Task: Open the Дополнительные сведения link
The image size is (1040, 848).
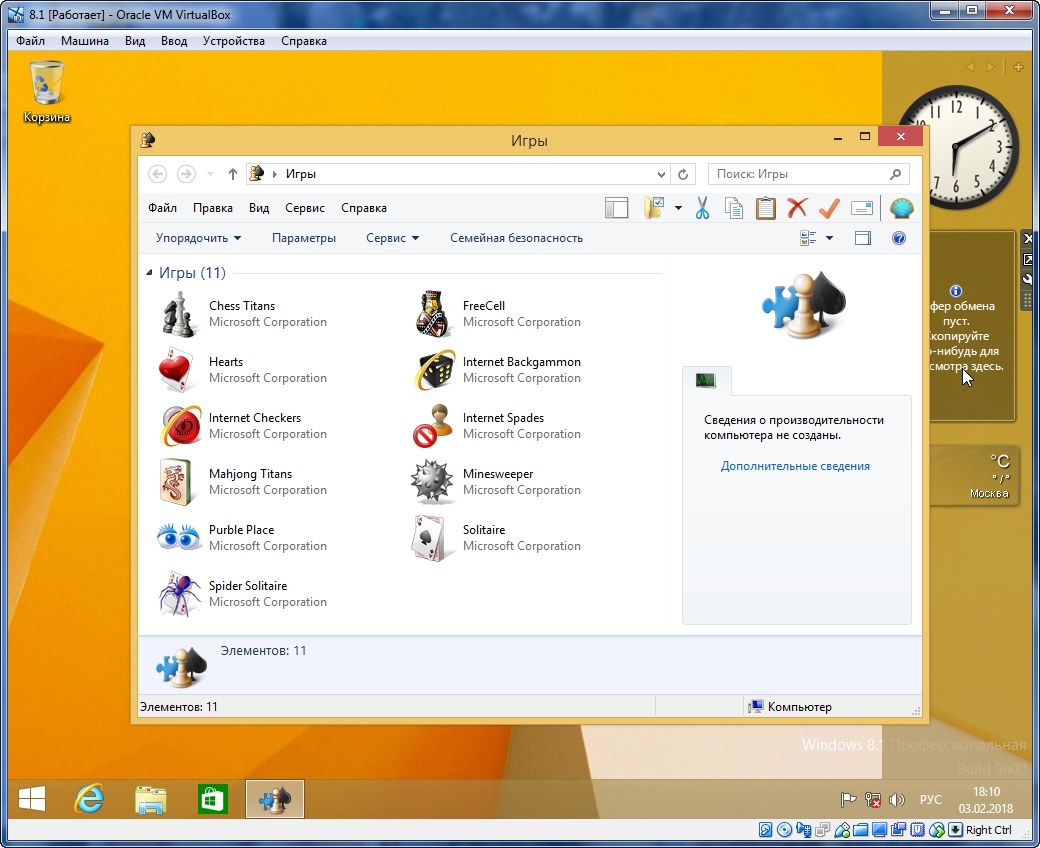Action: 795,466
